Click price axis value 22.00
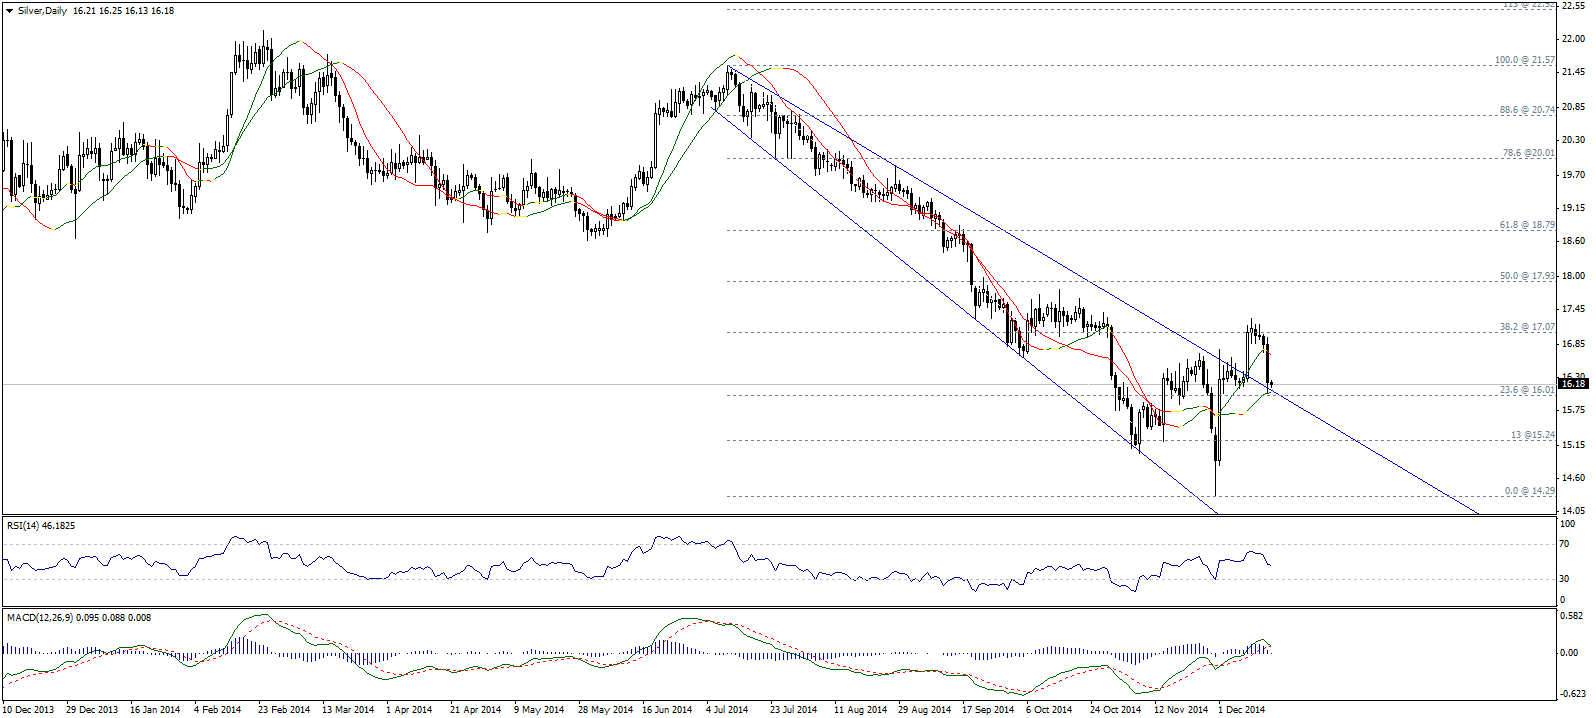Screen dimensions: 1596x718 1573,39
